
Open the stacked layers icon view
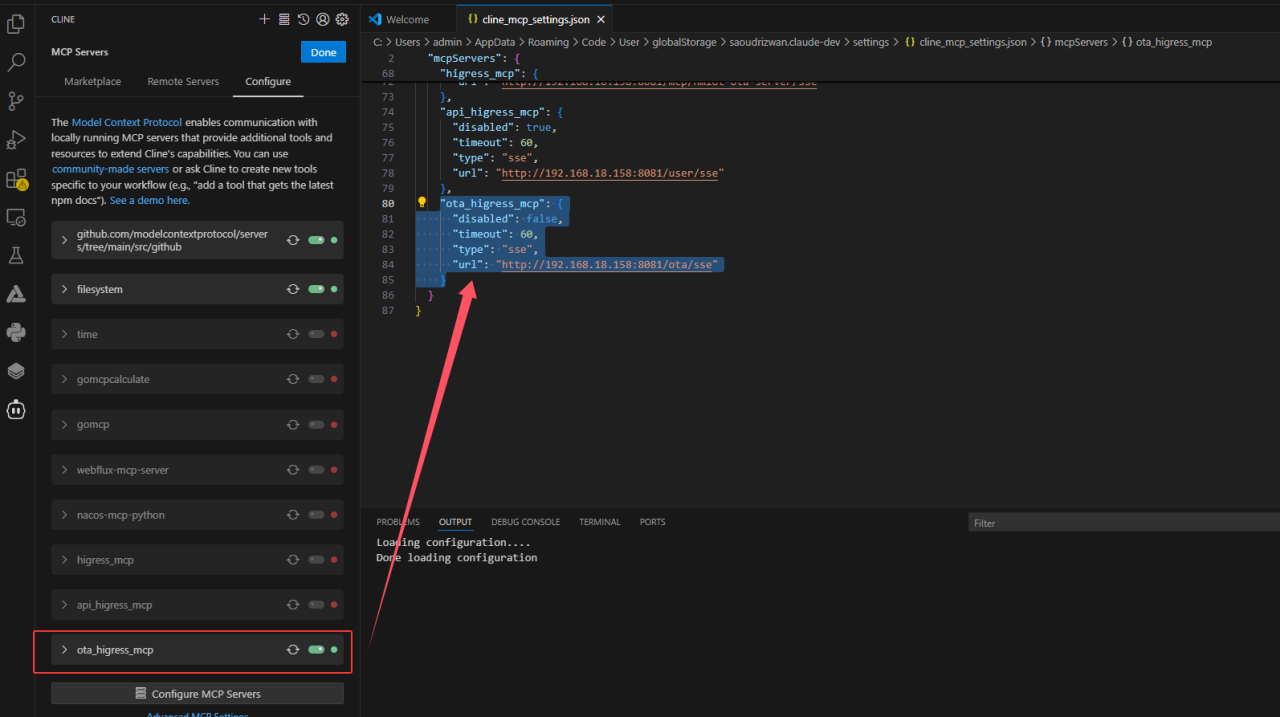pyautogui.click(x=16, y=371)
